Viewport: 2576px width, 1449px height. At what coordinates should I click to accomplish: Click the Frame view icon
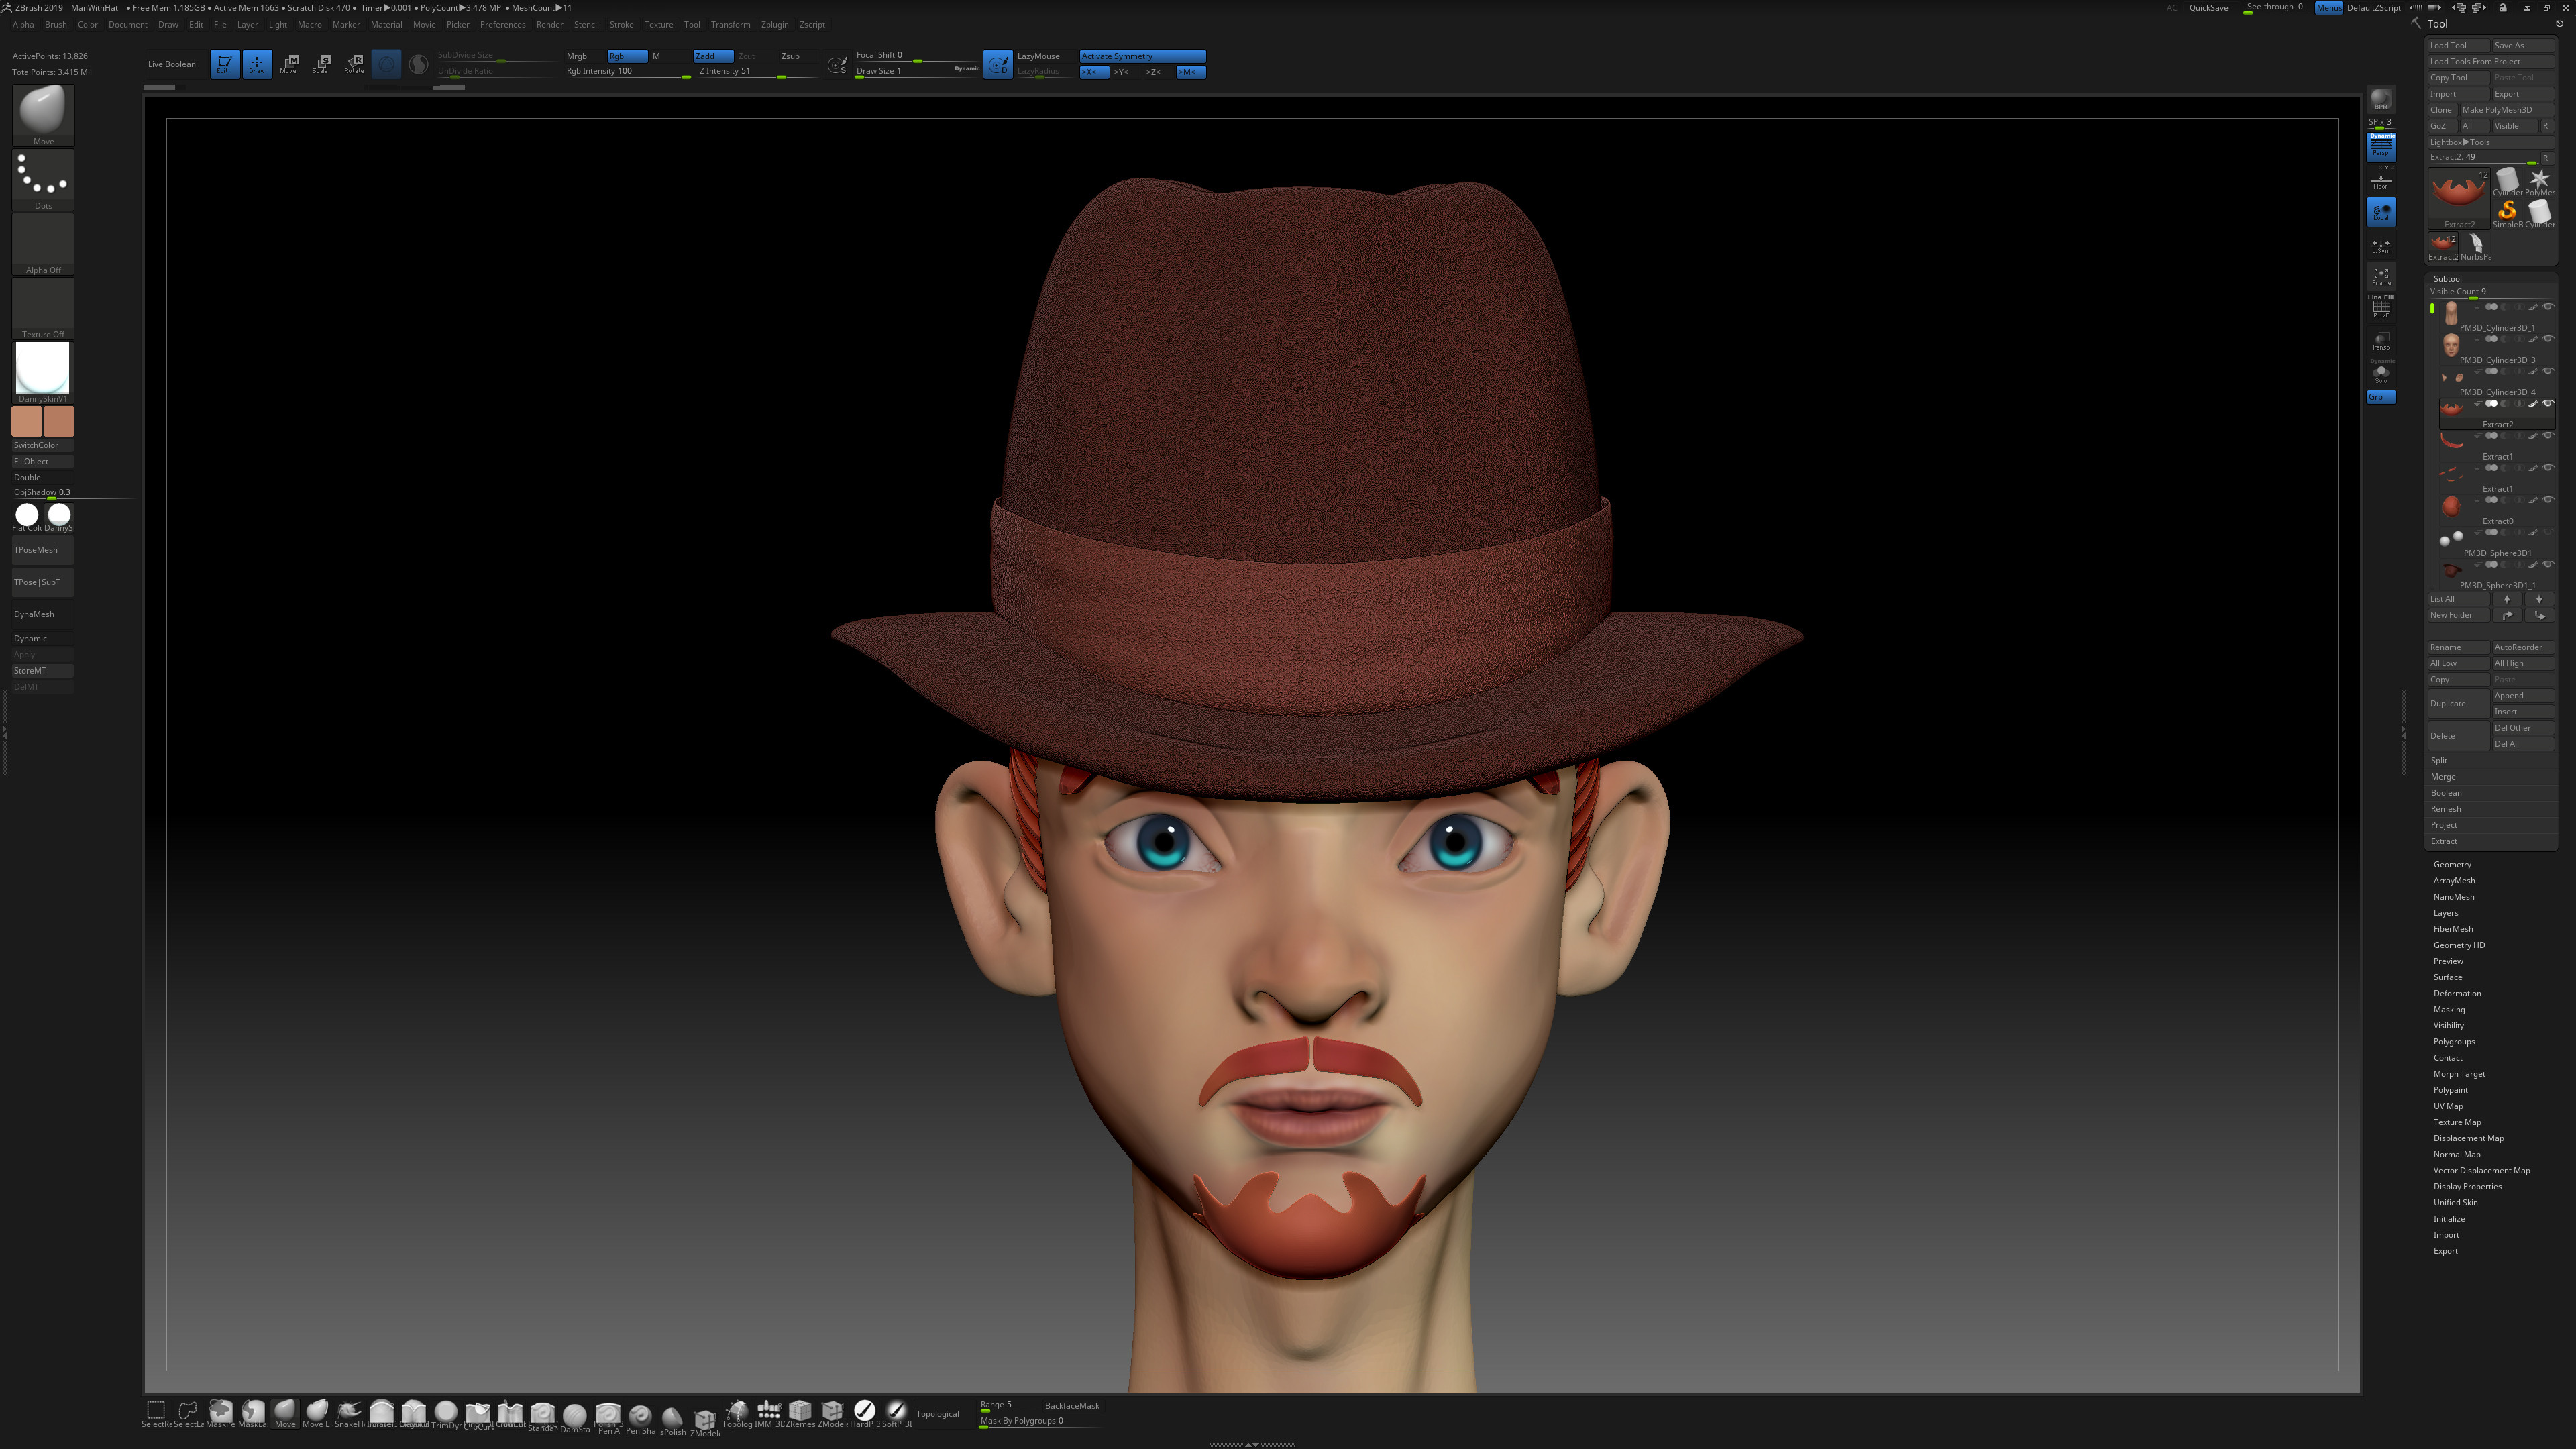tap(2380, 276)
